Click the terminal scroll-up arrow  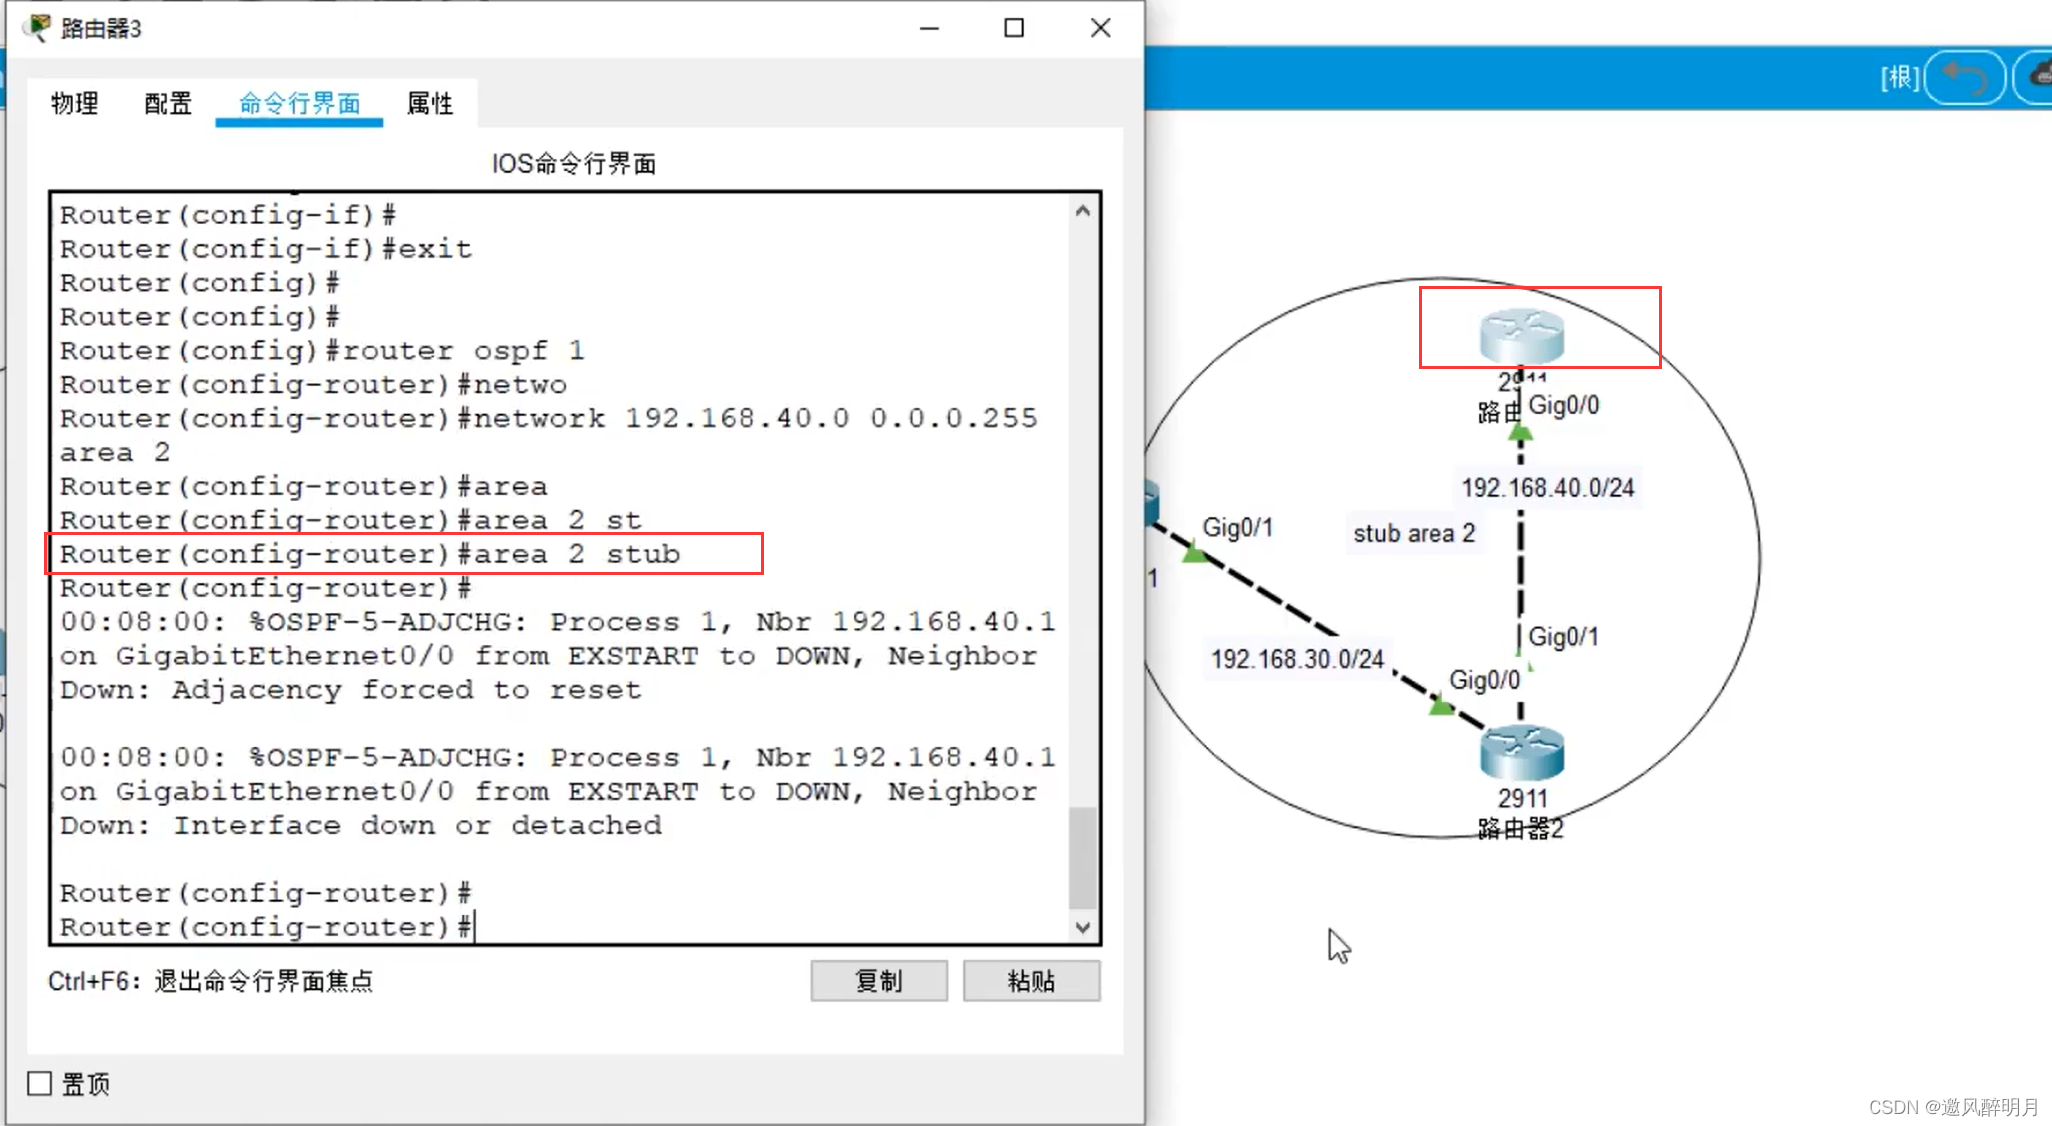(1082, 211)
